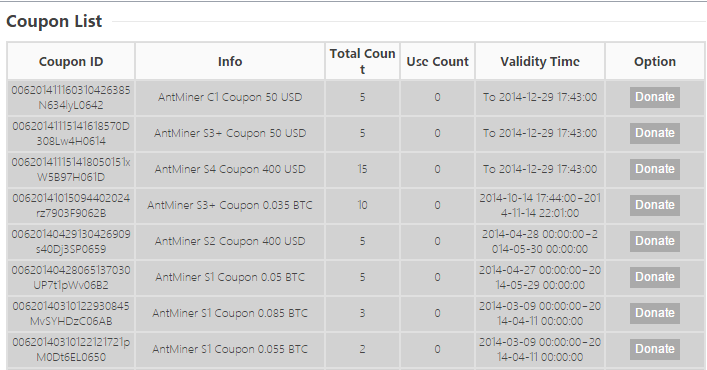Click validity 2014-04-28 to 2014-05-30 cell

point(540,242)
